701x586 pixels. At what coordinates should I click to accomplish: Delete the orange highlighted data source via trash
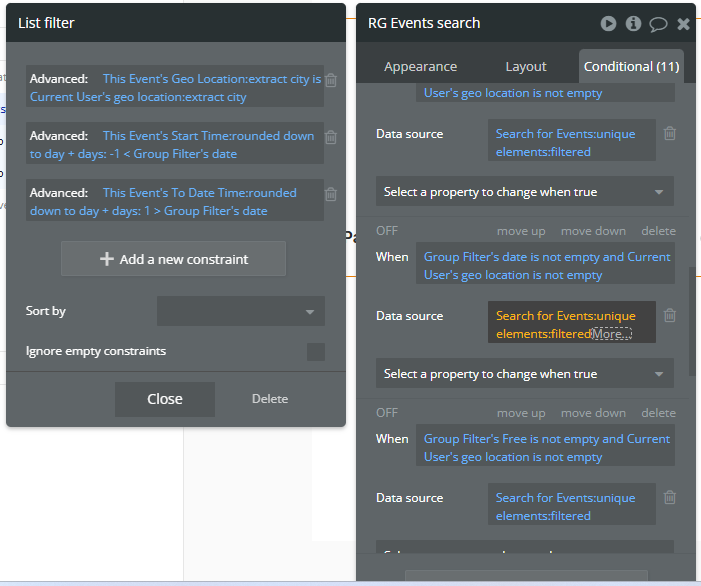(x=670, y=316)
